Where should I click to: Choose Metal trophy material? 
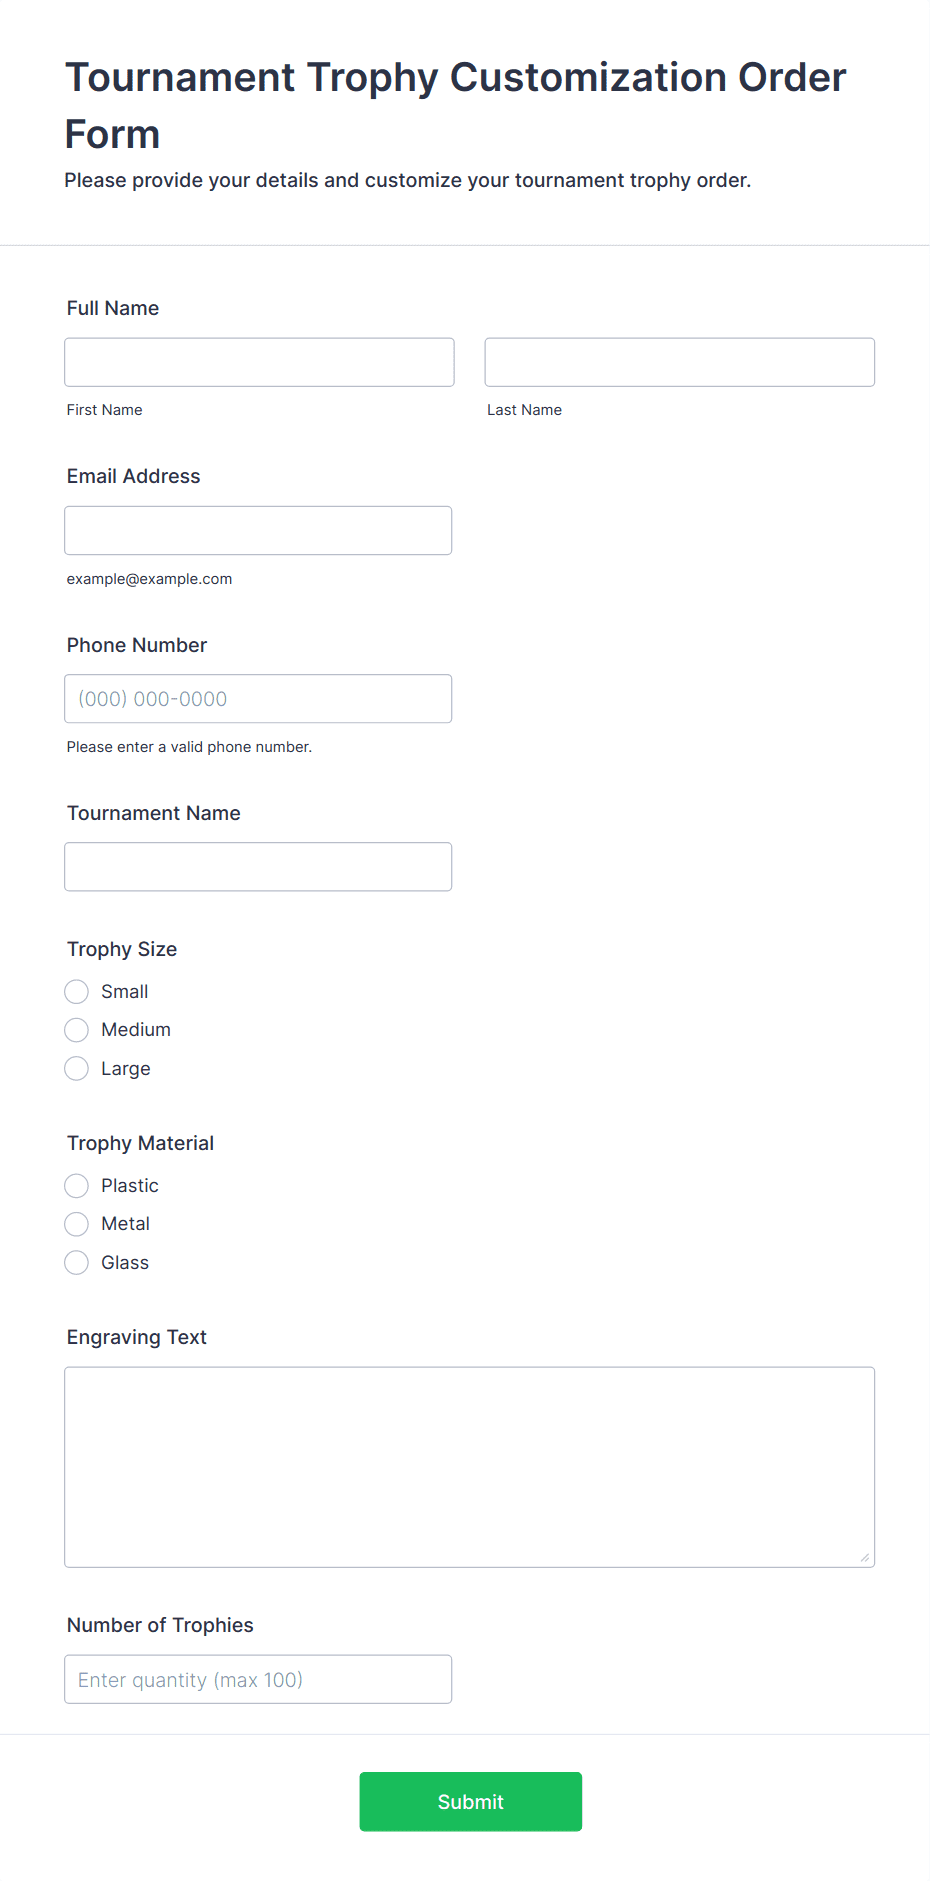tap(77, 1224)
